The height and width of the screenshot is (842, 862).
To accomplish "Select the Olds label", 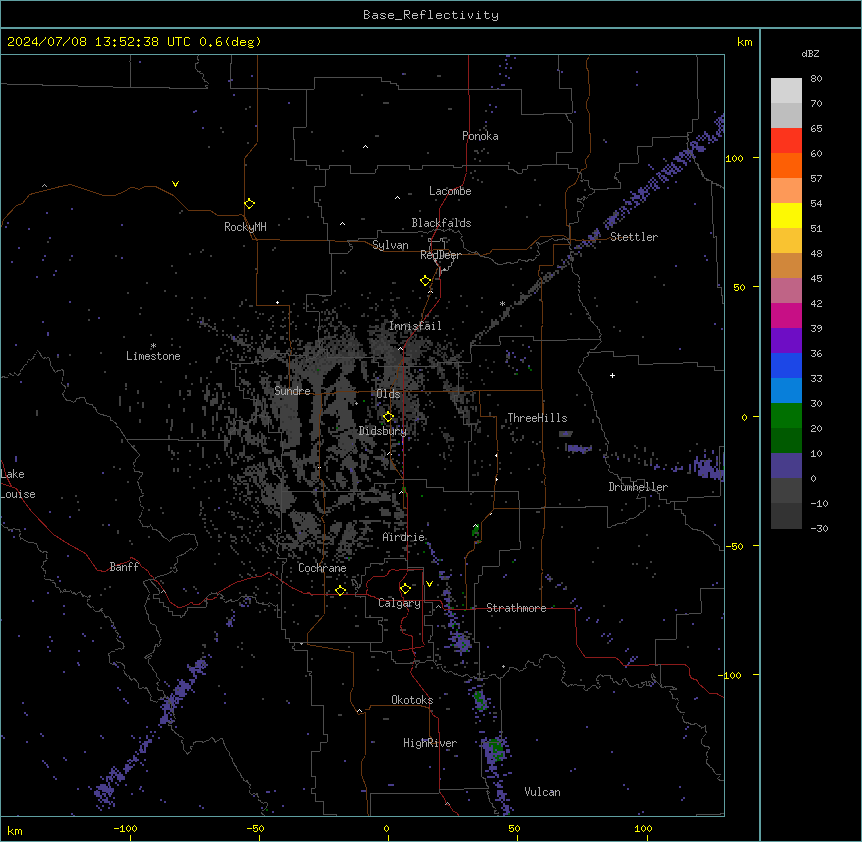I will pyautogui.click(x=388, y=394).
